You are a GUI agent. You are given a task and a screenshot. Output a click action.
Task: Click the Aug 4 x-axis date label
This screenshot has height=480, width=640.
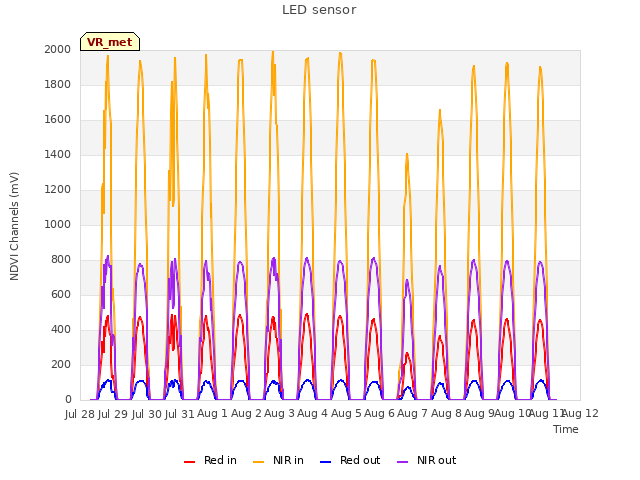pyautogui.click(x=312, y=414)
